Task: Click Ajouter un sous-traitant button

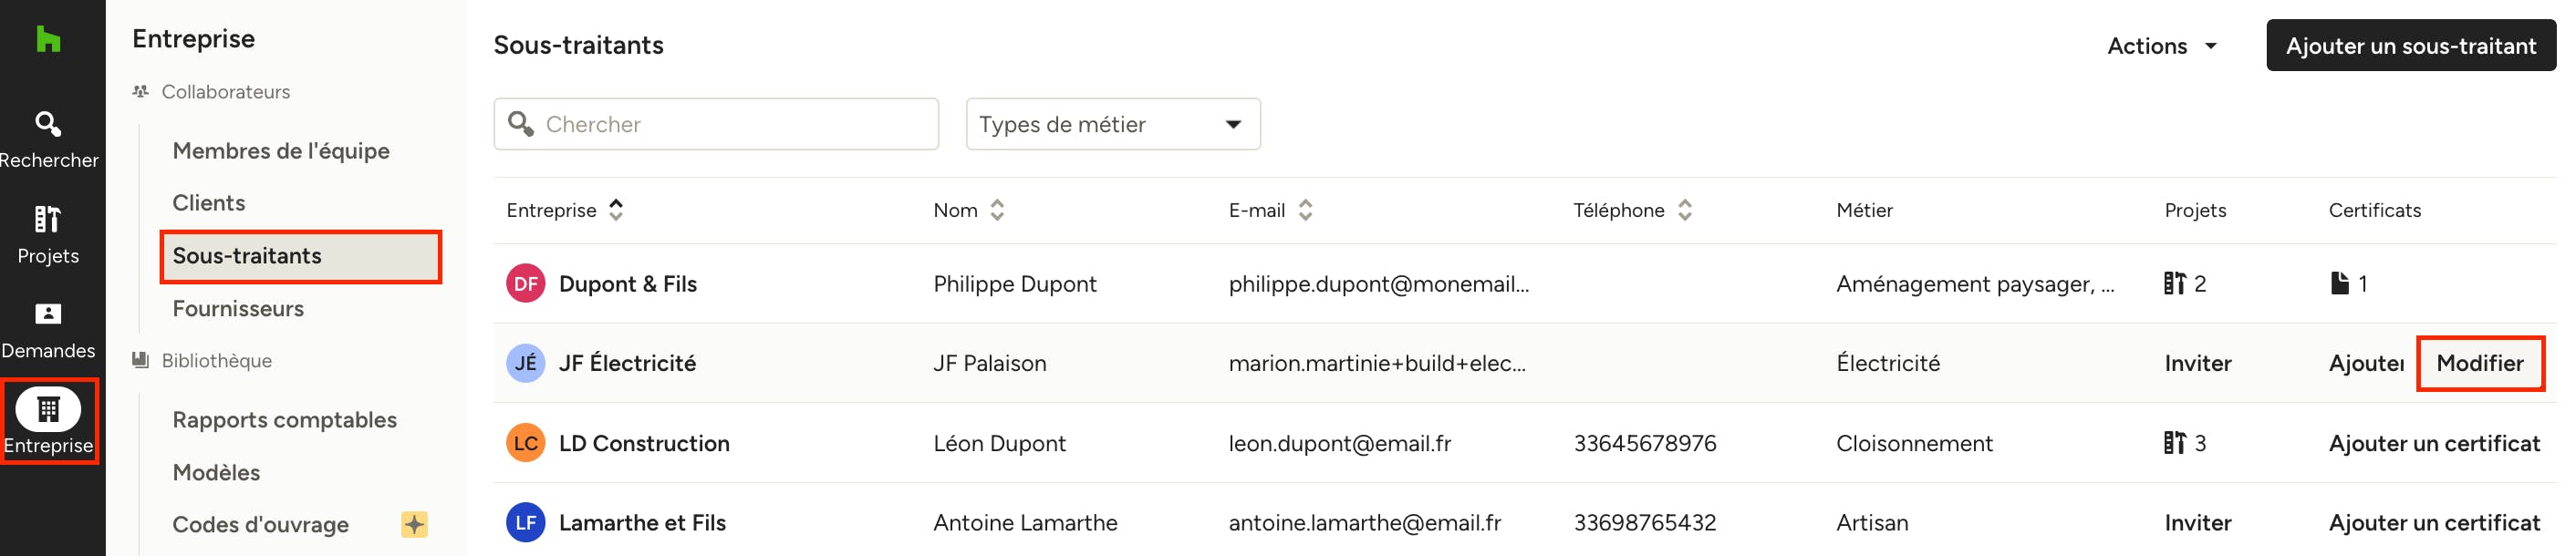Action: (2410, 46)
